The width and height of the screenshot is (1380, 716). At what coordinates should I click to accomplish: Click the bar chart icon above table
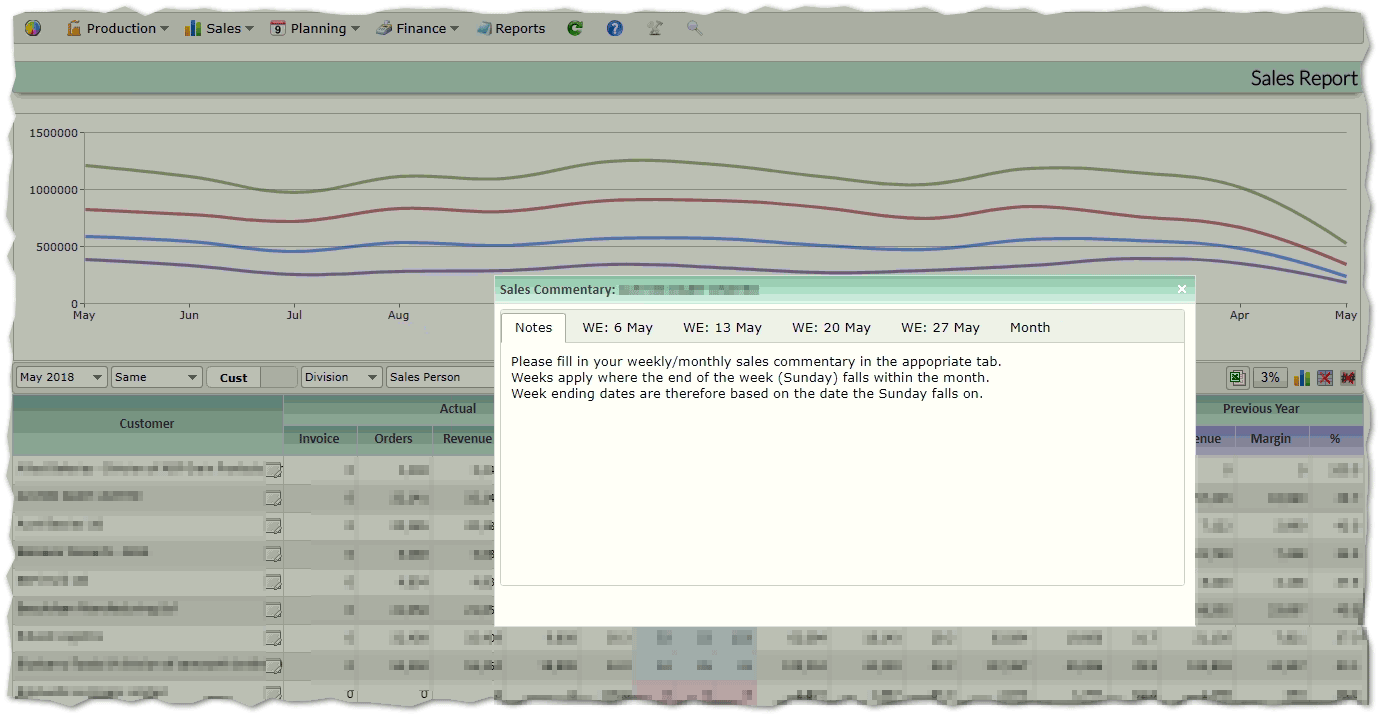1302,377
